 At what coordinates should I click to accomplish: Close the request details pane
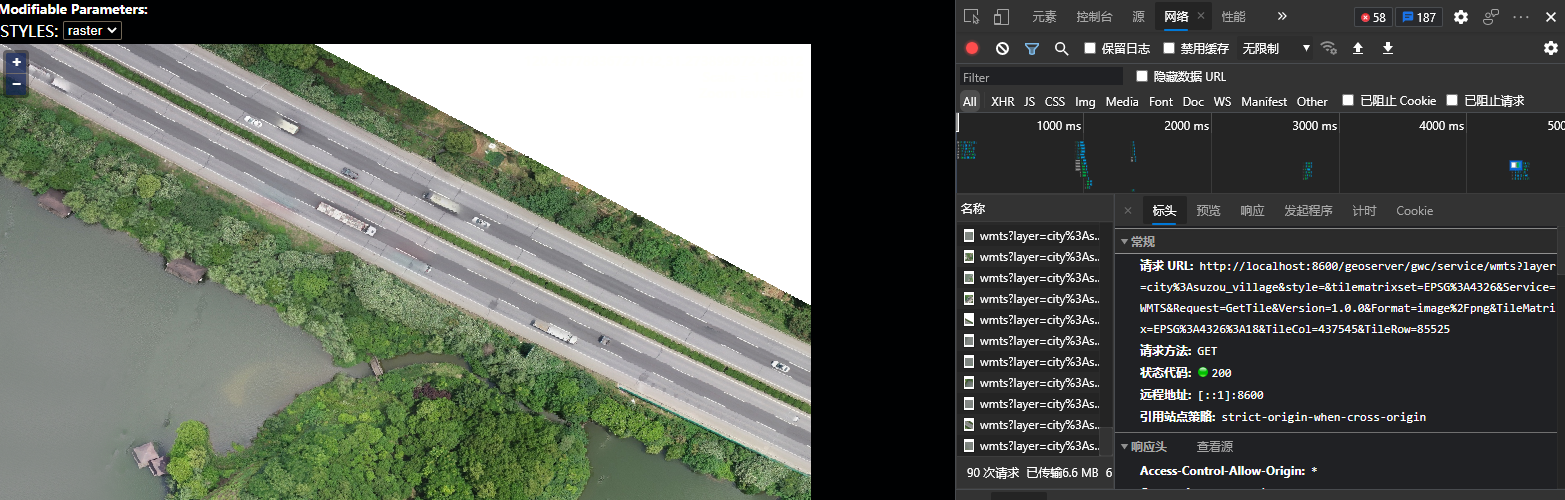[x=1128, y=211]
